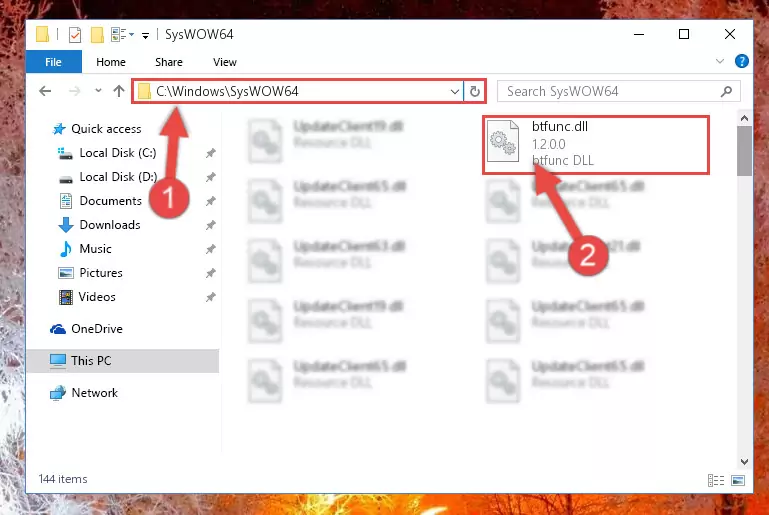
Task: Click pin icon beside Downloads
Action: pos(210,225)
